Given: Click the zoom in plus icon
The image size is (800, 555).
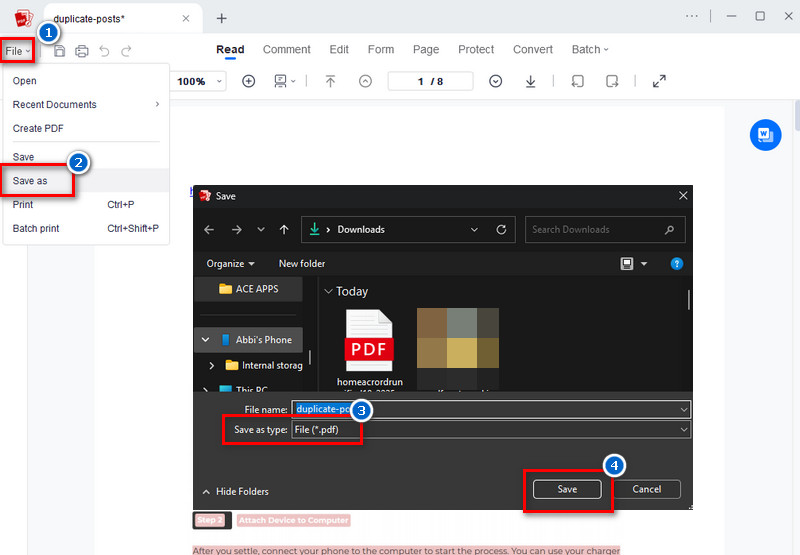Looking at the screenshot, I should coord(249,81).
